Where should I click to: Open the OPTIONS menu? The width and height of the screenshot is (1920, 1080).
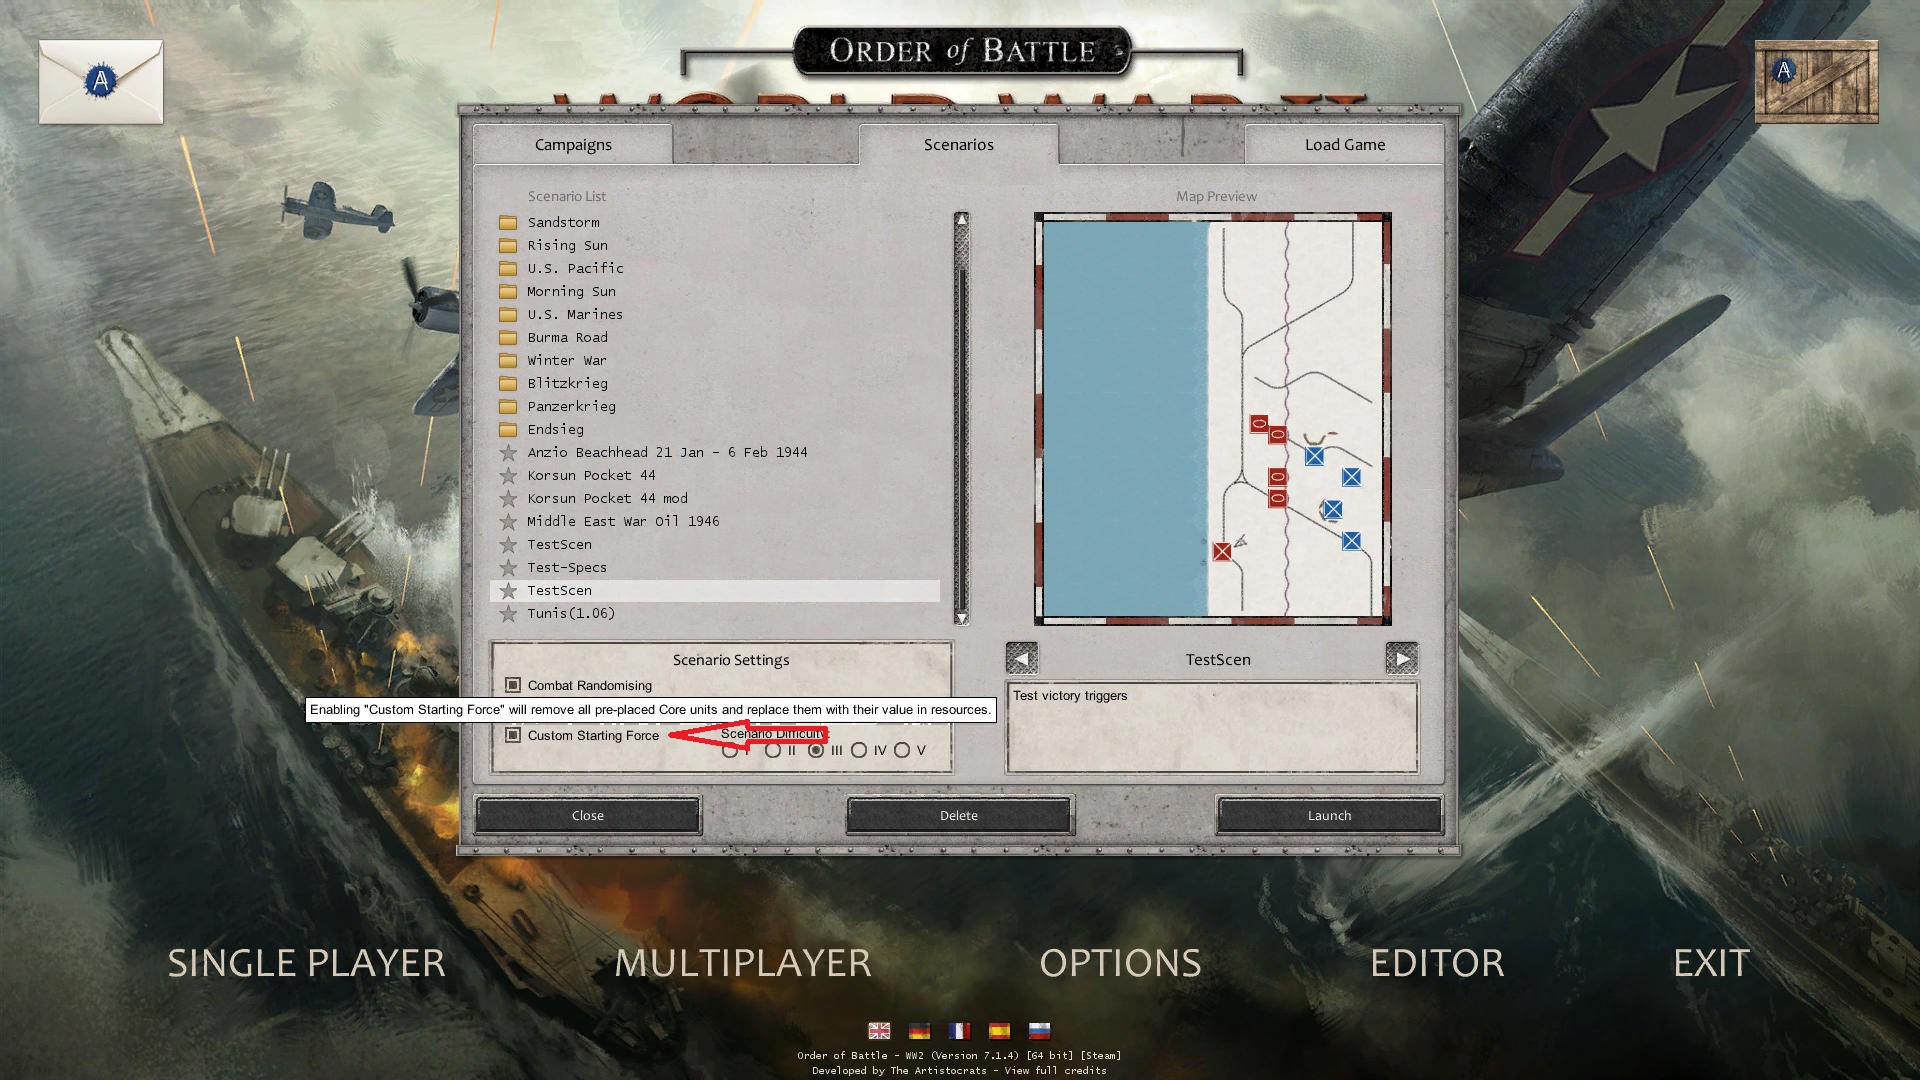click(1120, 963)
